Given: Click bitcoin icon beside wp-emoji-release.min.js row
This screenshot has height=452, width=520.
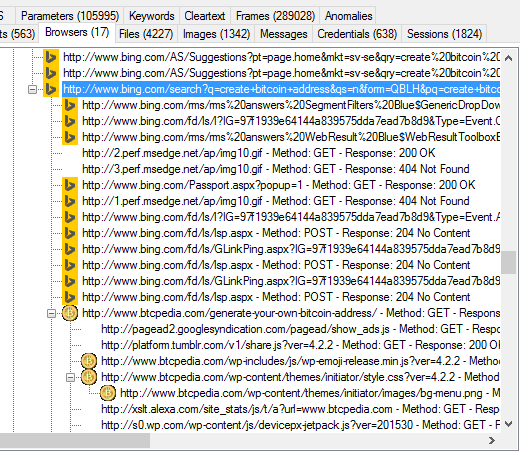Looking at the screenshot, I should click(89, 361).
